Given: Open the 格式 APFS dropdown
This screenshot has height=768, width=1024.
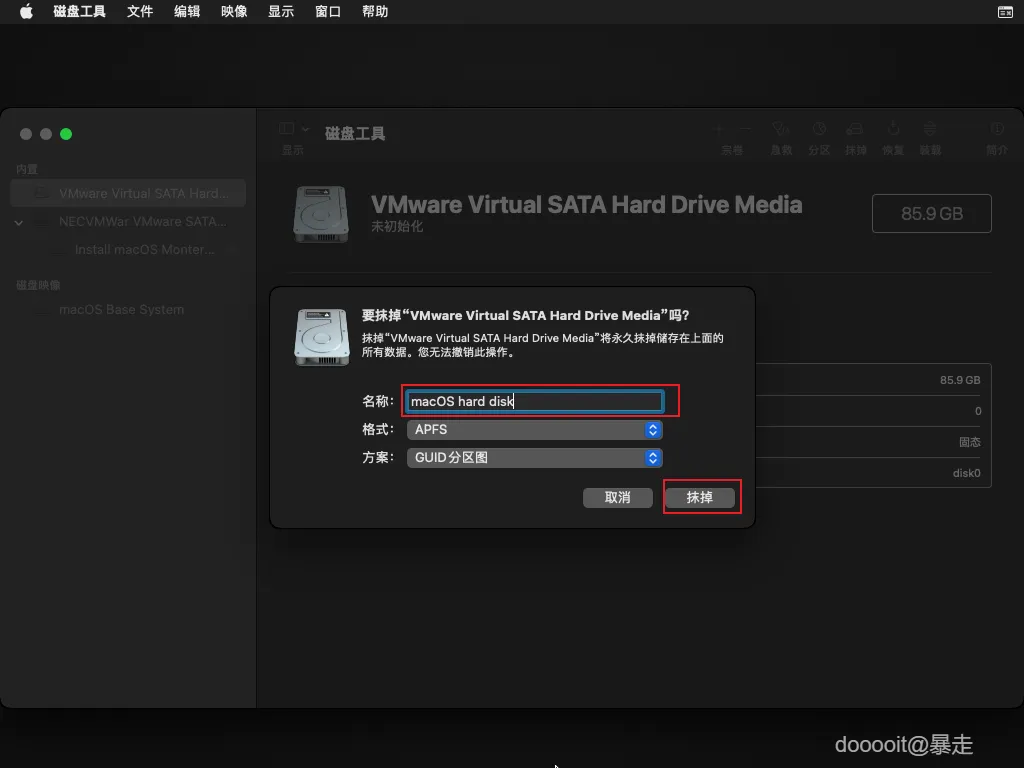Looking at the screenshot, I should coord(535,430).
